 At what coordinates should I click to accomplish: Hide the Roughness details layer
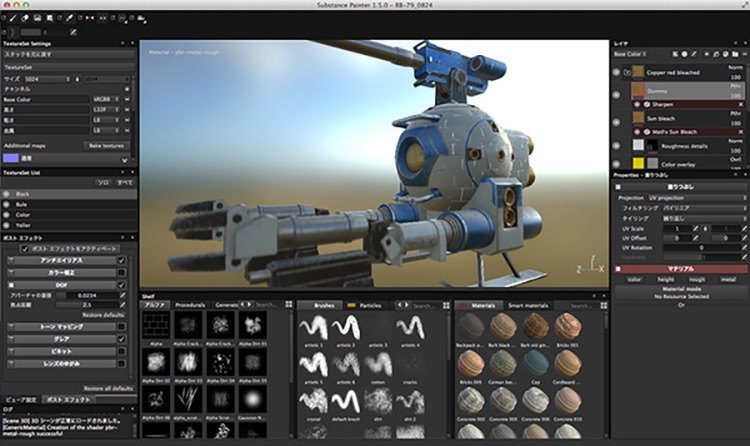[x=616, y=145]
